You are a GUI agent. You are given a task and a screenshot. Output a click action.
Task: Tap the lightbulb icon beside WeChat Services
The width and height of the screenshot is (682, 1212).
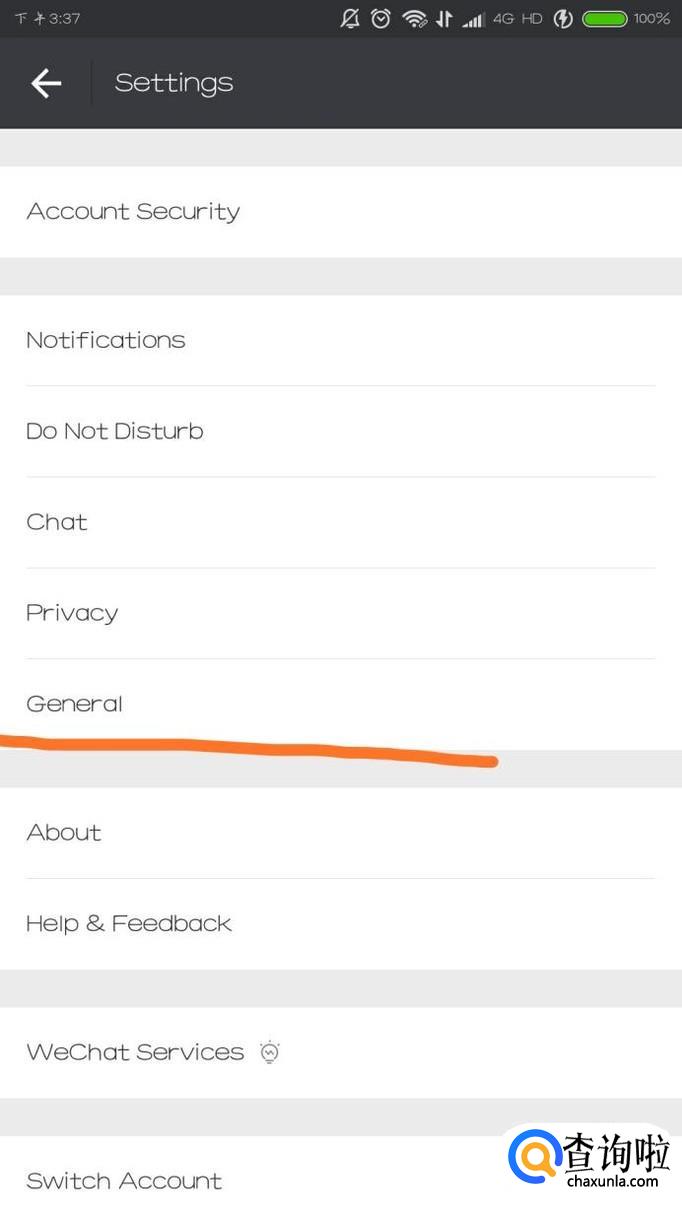coord(269,1052)
